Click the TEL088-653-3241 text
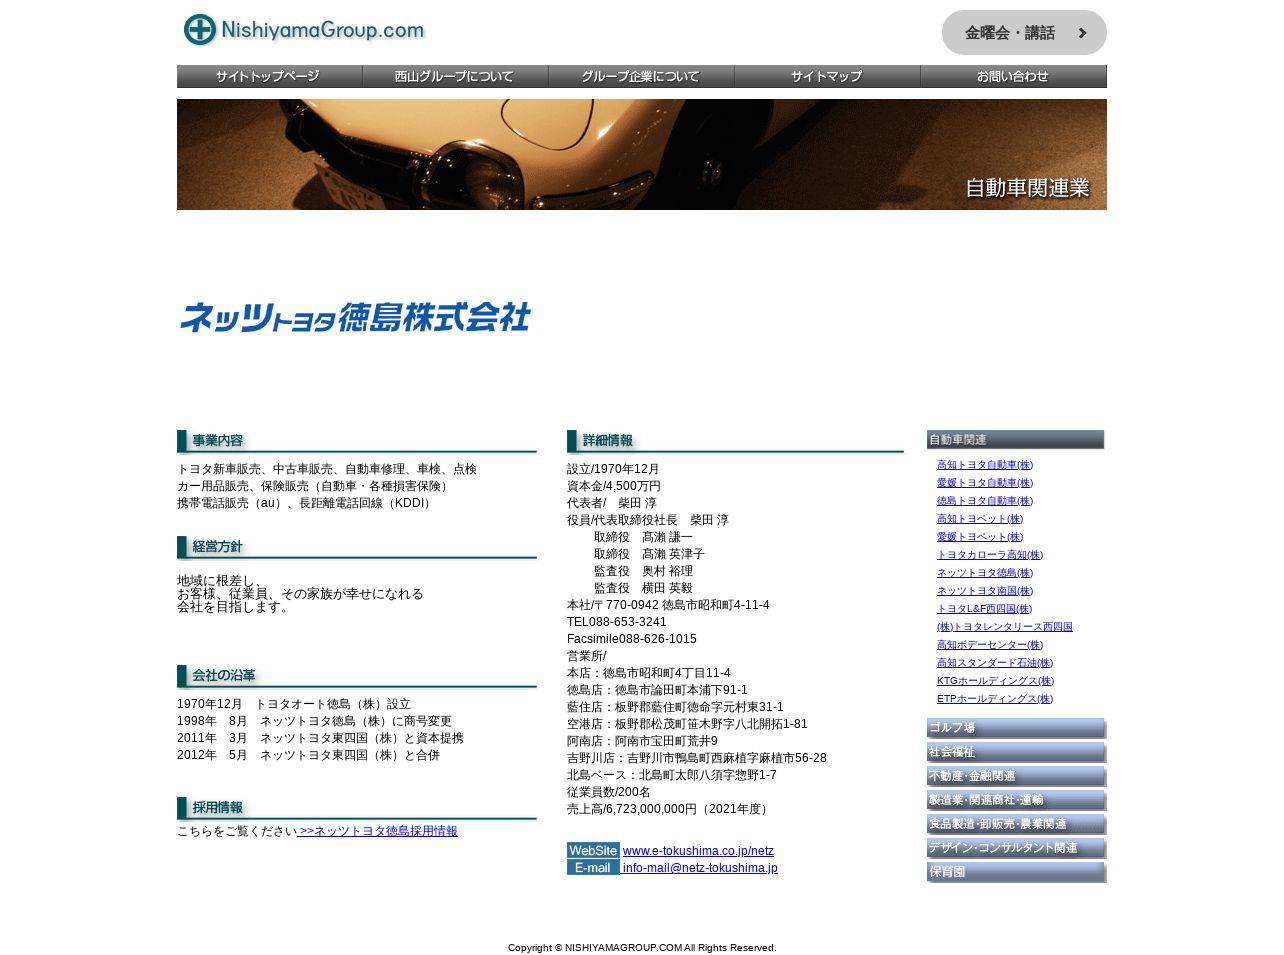The width and height of the screenshot is (1284, 955). click(x=616, y=622)
